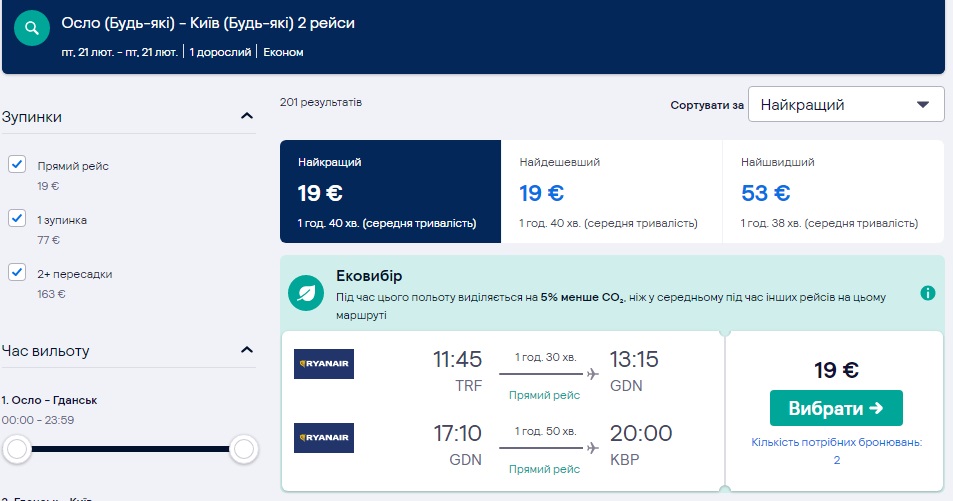Click the Ryanair logo for GDN–KBP flight
The width and height of the screenshot is (953, 501).
(x=324, y=438)
